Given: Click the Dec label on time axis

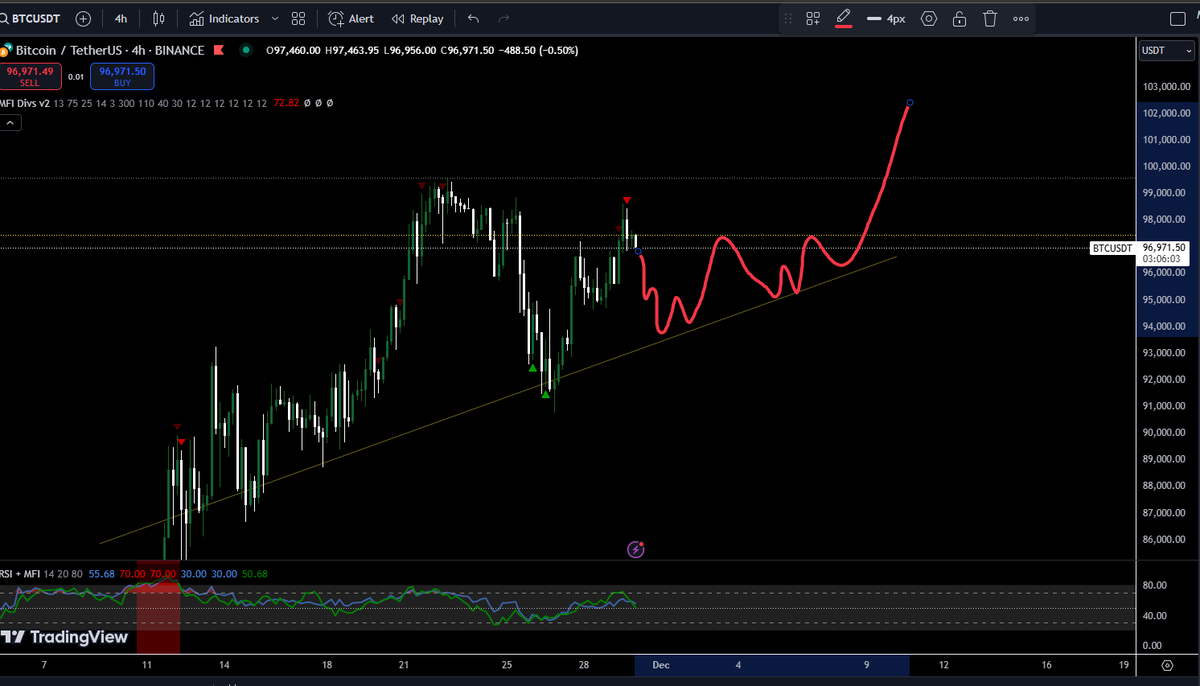Looking at the screenshot, I should pos(660,664).
